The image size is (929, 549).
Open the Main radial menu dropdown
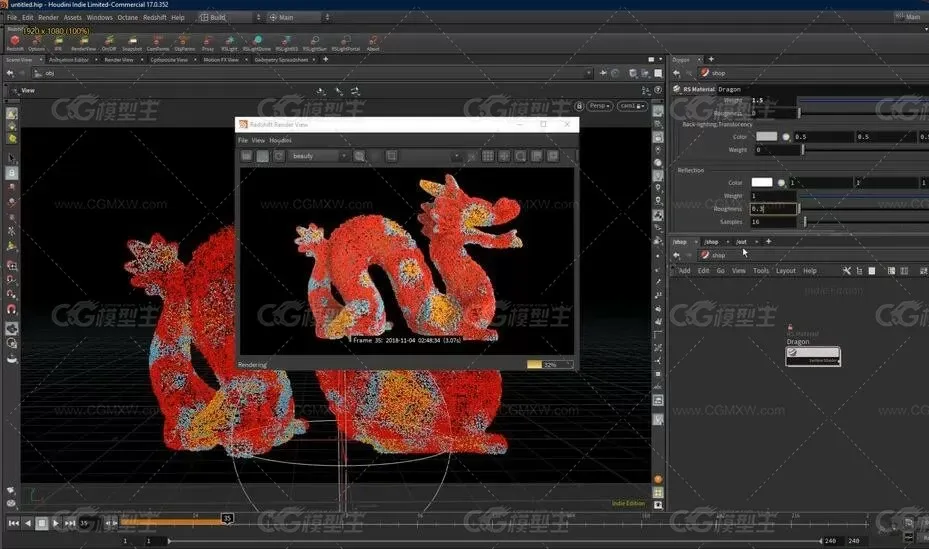299,17
